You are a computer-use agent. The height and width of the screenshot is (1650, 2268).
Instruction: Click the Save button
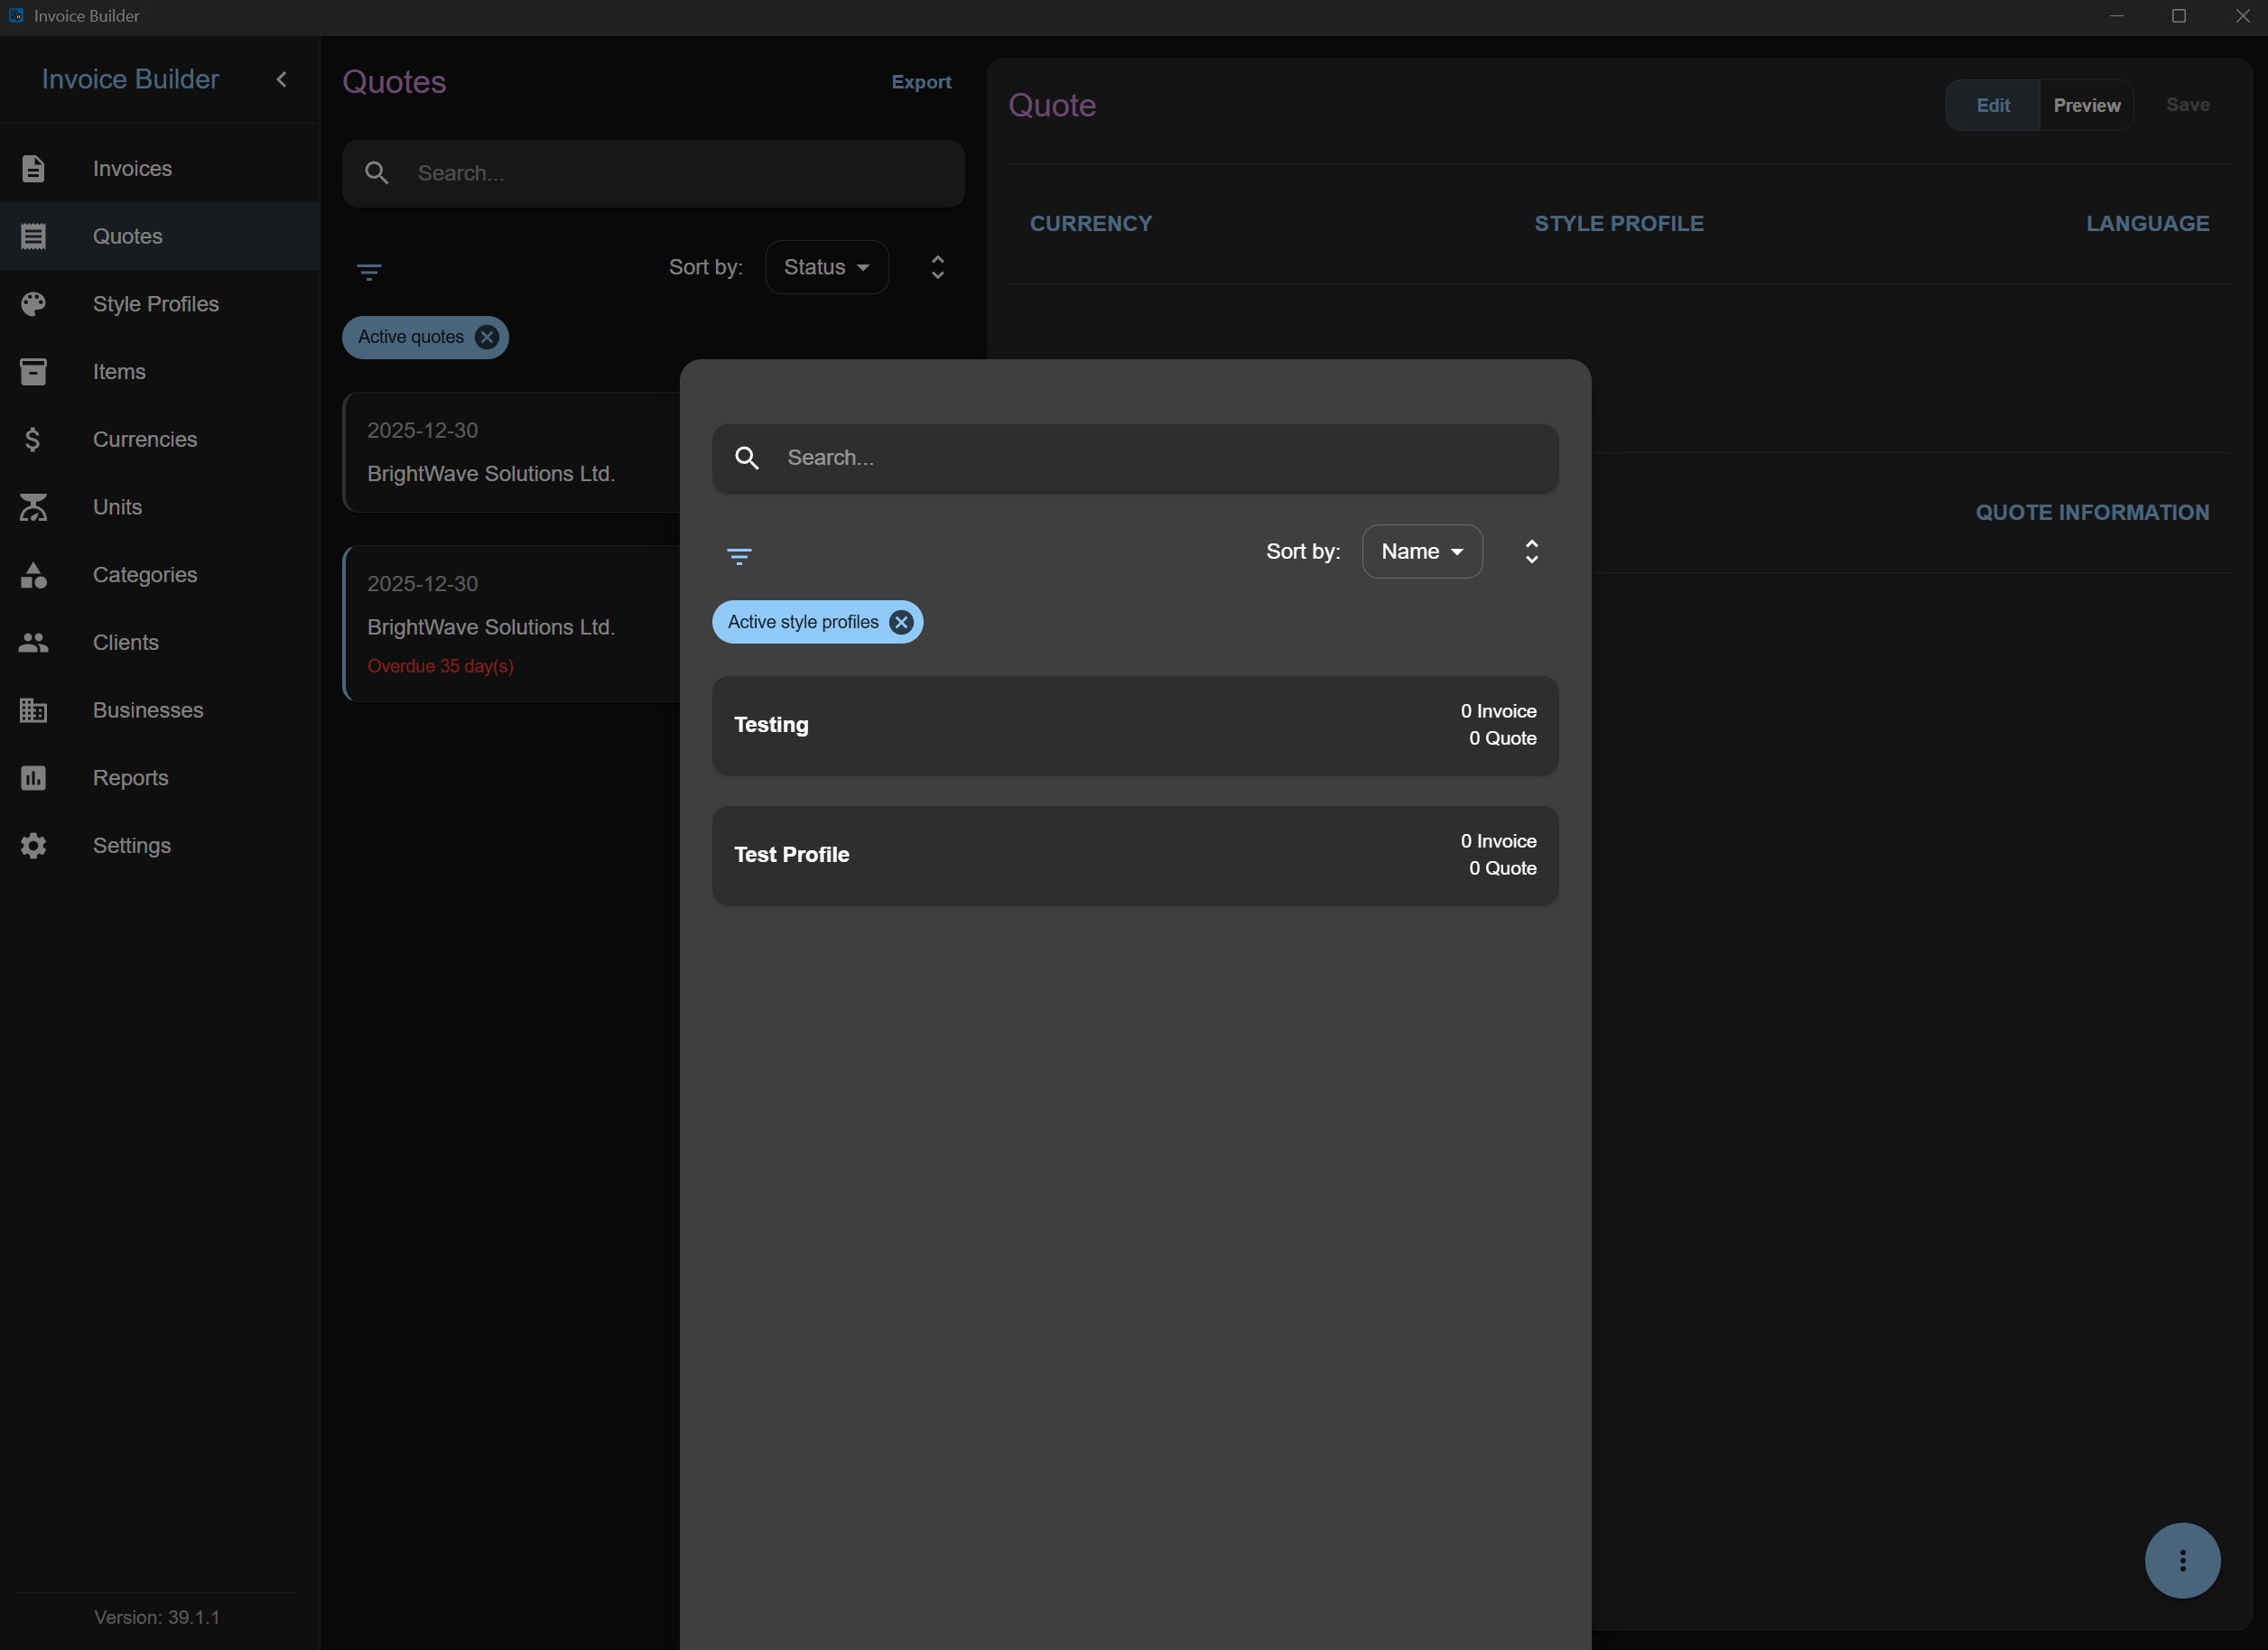[x=2187, y=105]
